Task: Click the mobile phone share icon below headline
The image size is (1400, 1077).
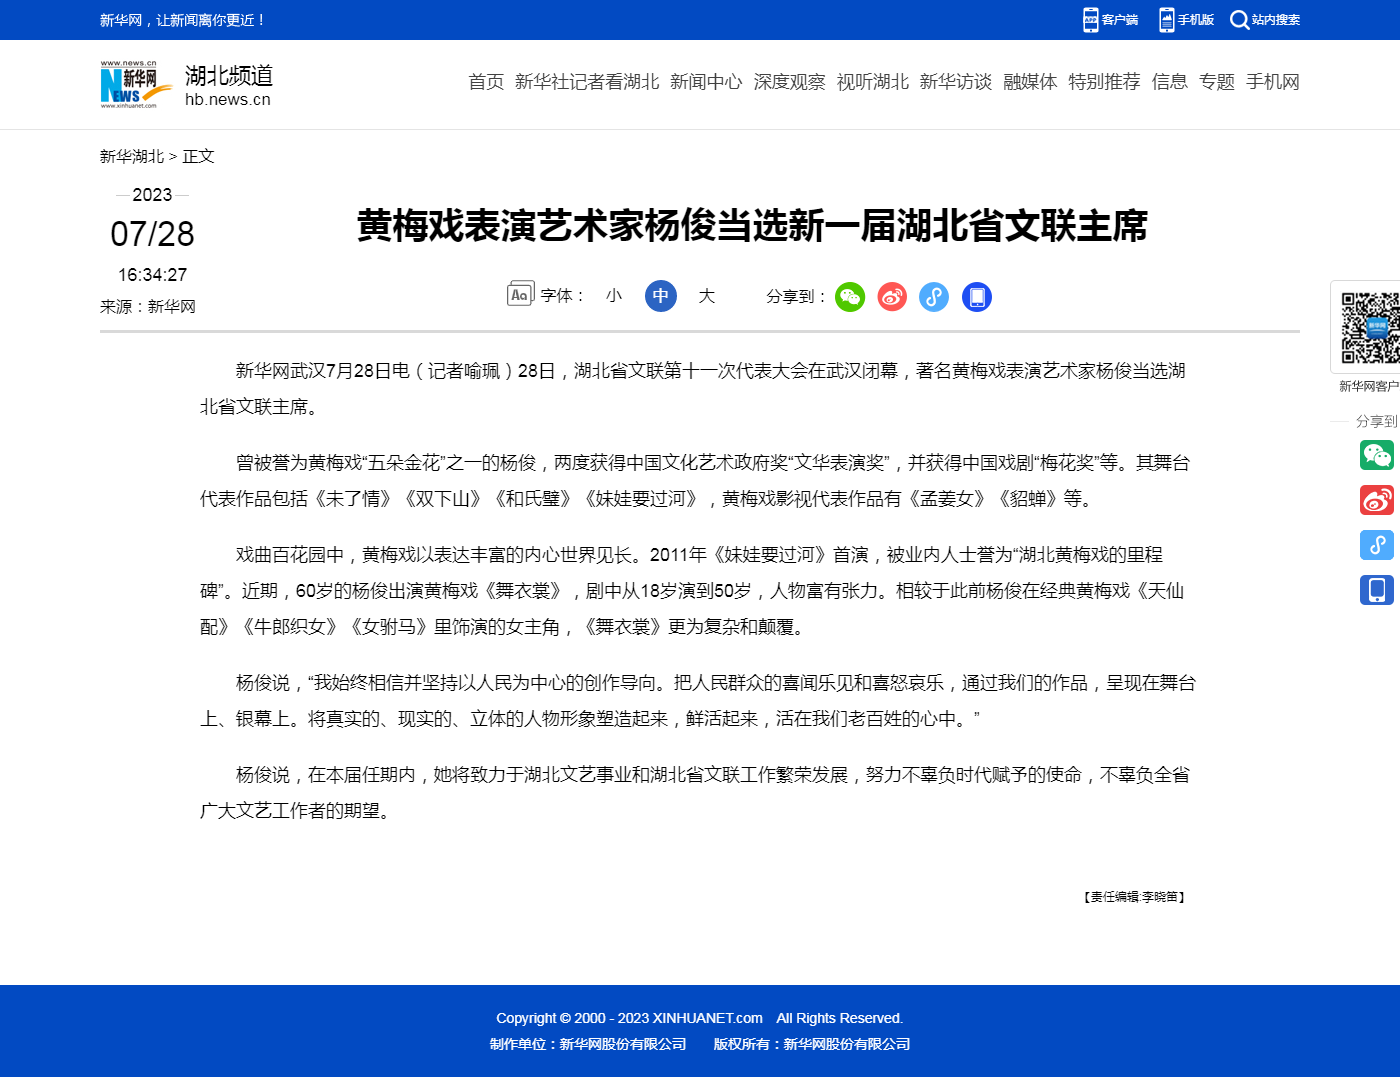Action: (x=977, y=297)
